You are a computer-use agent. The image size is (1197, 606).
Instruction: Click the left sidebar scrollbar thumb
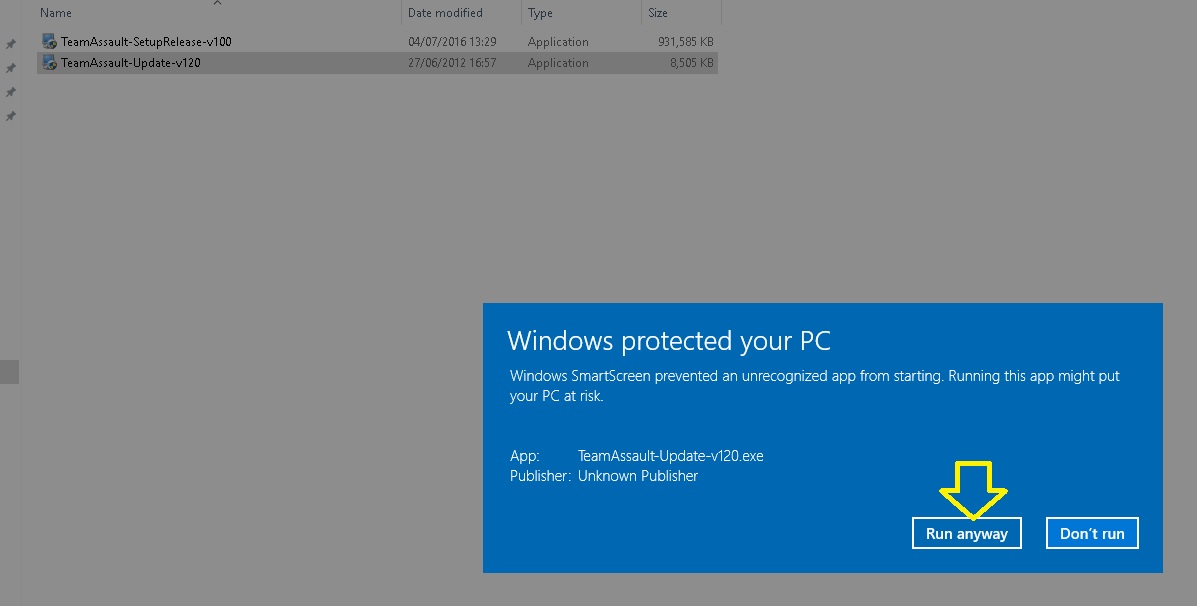pyautogui.click(x=9, y=372)
